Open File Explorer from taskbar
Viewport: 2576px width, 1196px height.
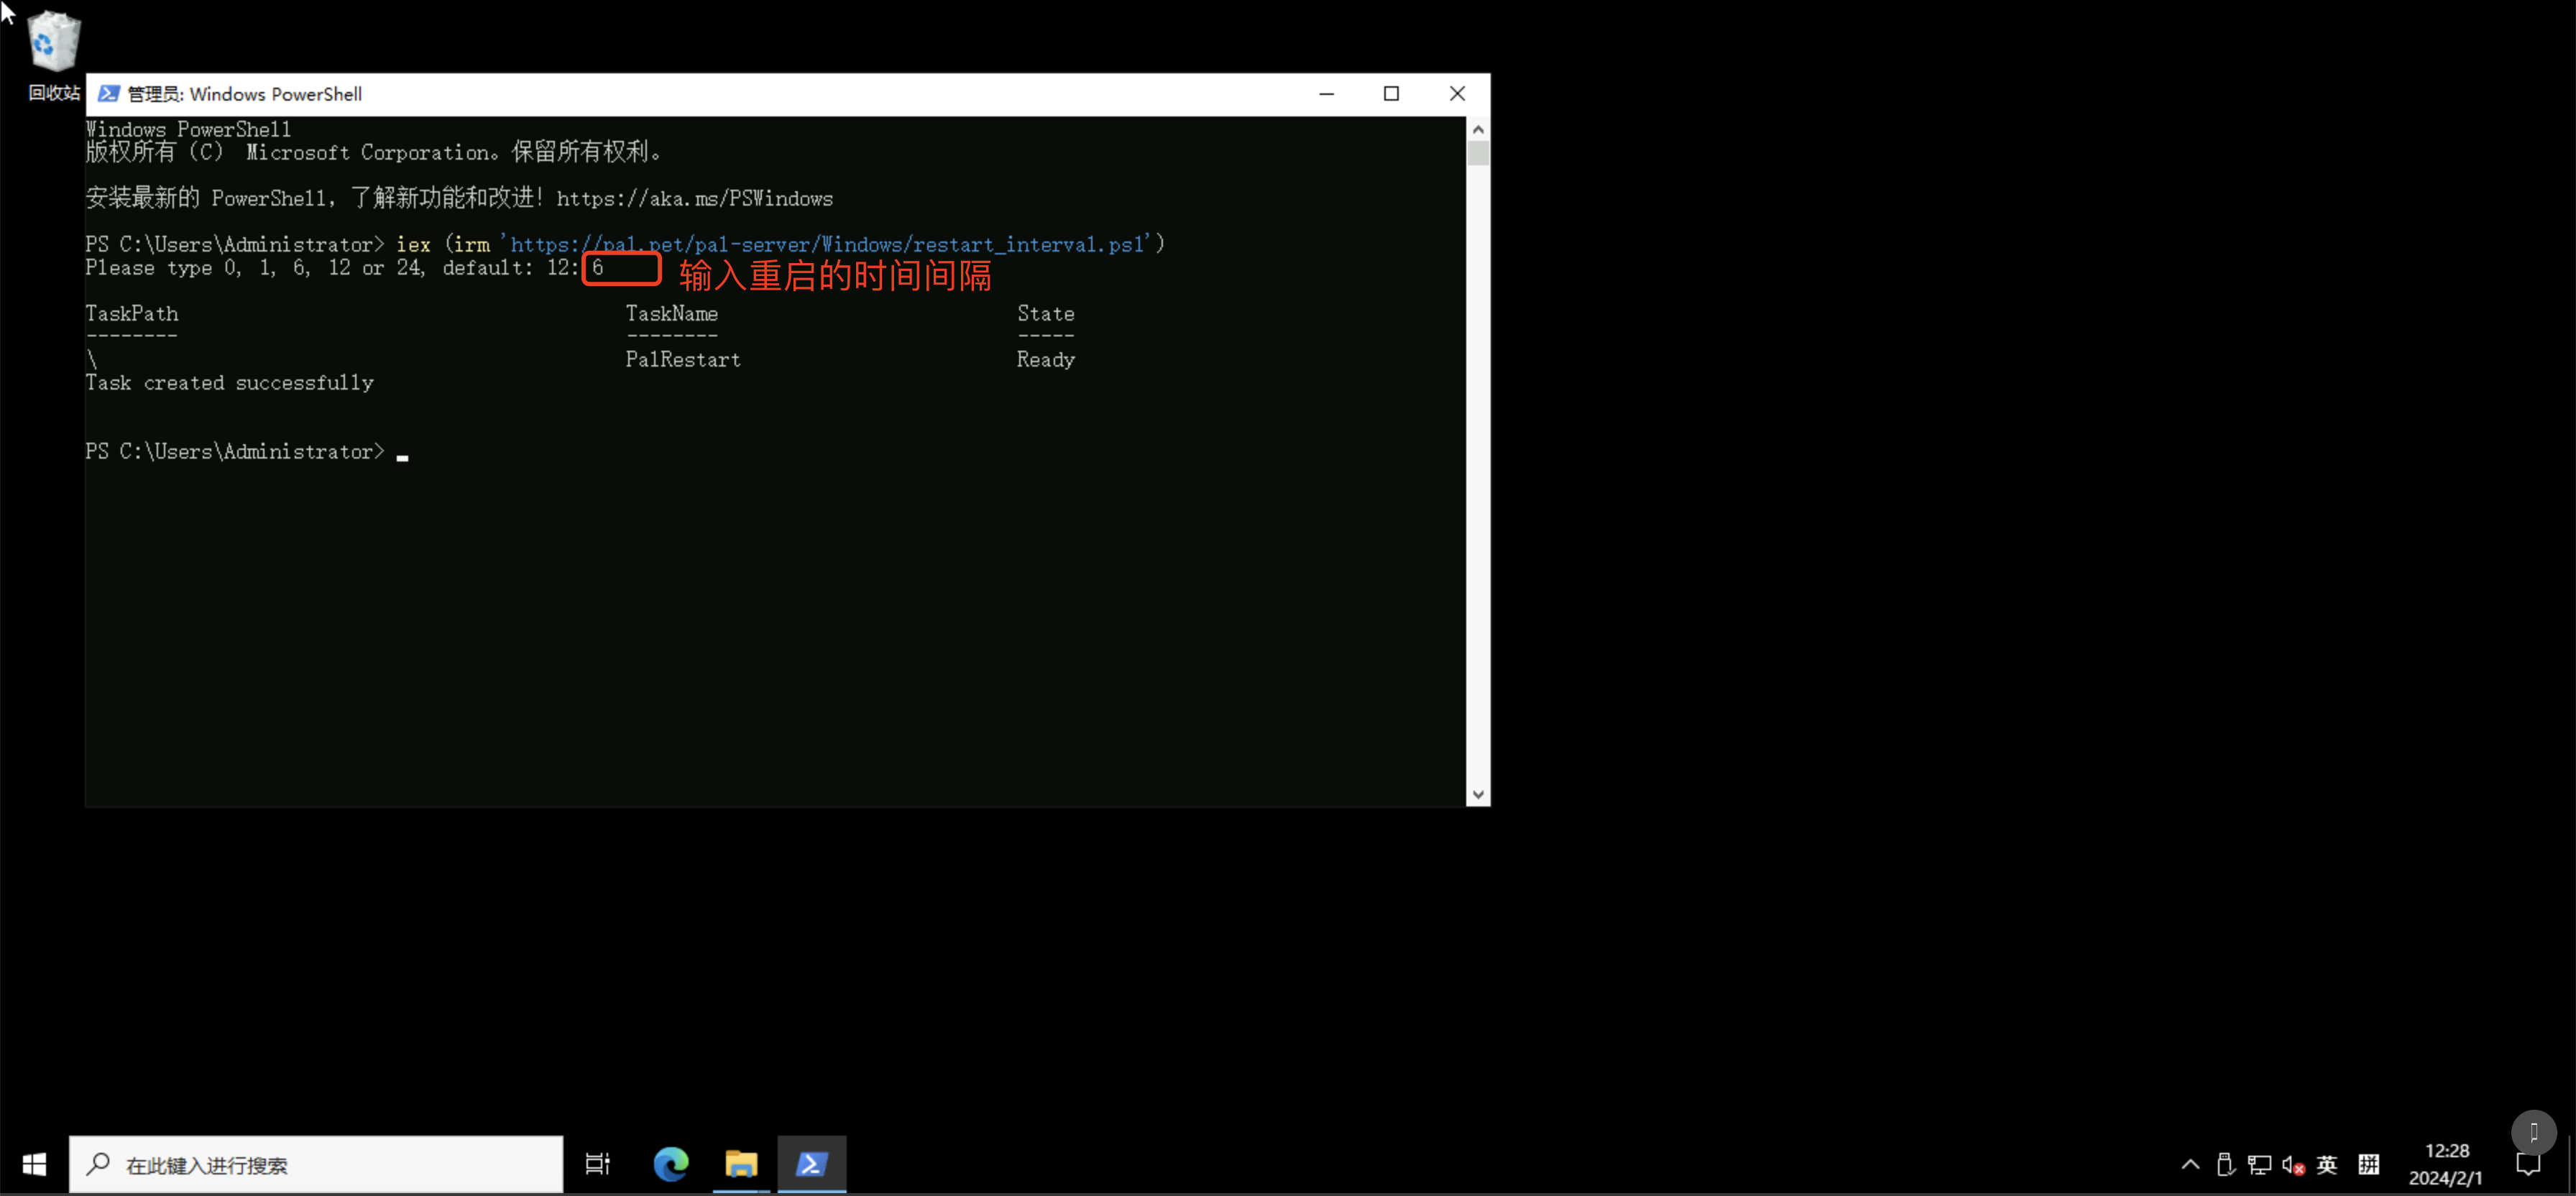pos(741,1164)
